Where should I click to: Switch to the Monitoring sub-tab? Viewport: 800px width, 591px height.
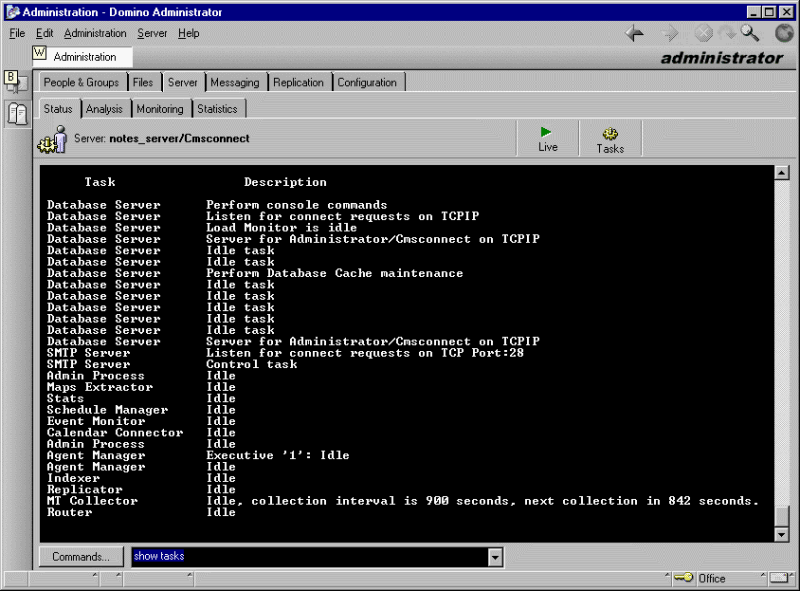[160, 109]
